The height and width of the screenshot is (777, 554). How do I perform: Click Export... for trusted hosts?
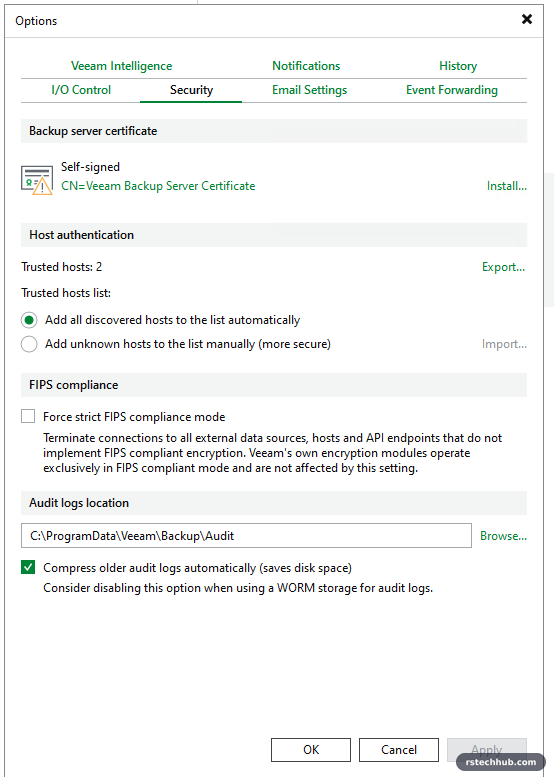pyautogui.click(x=503, y=267)
